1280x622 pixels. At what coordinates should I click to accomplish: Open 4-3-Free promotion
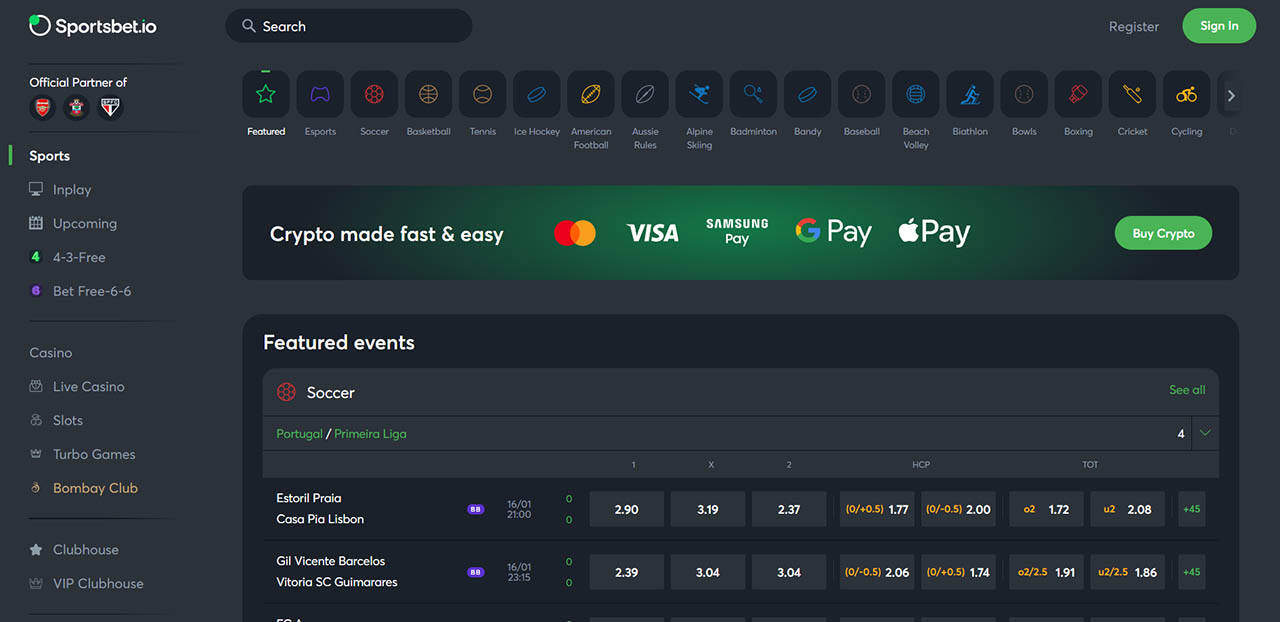click(x=67, y=257)
